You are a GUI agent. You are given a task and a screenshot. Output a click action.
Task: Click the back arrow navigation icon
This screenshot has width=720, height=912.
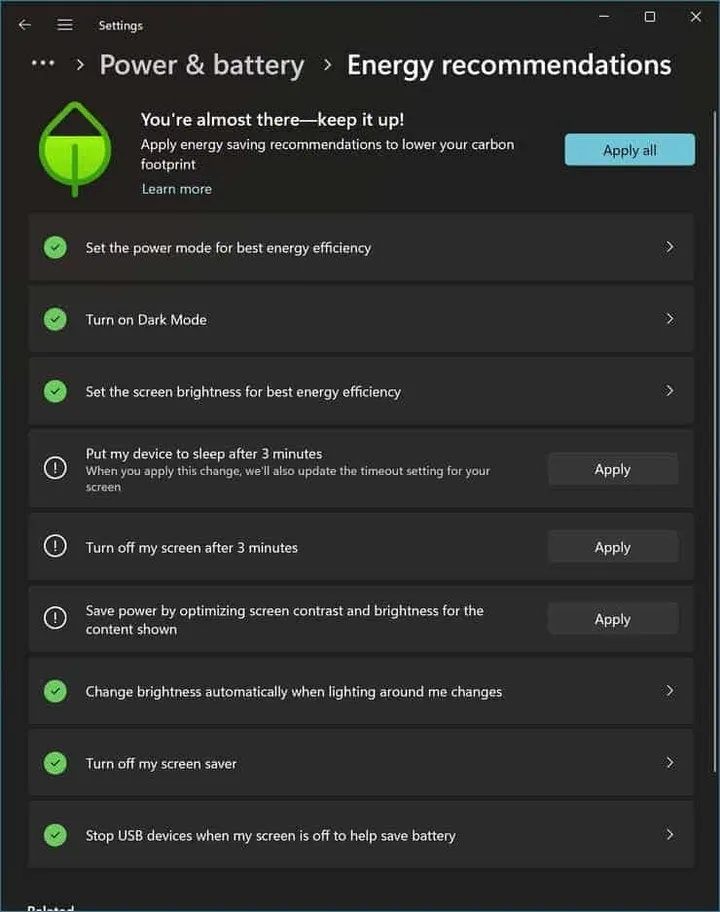point(24,24)
